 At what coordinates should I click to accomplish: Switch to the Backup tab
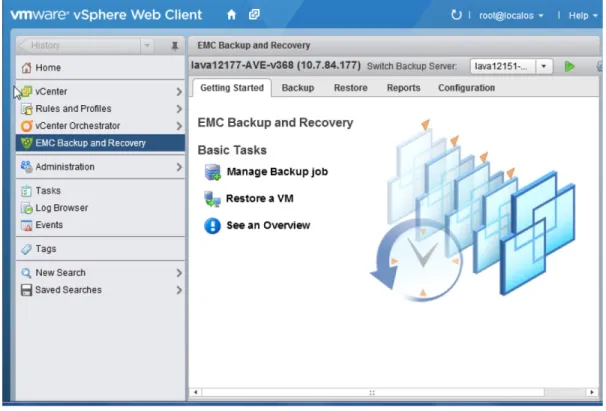point(298,88)
